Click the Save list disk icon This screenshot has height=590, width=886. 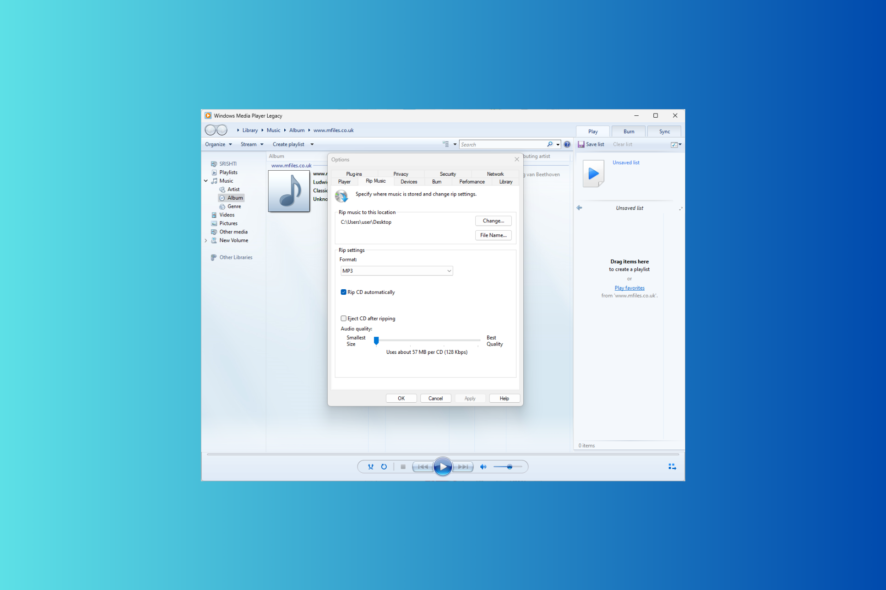[581, 144]
